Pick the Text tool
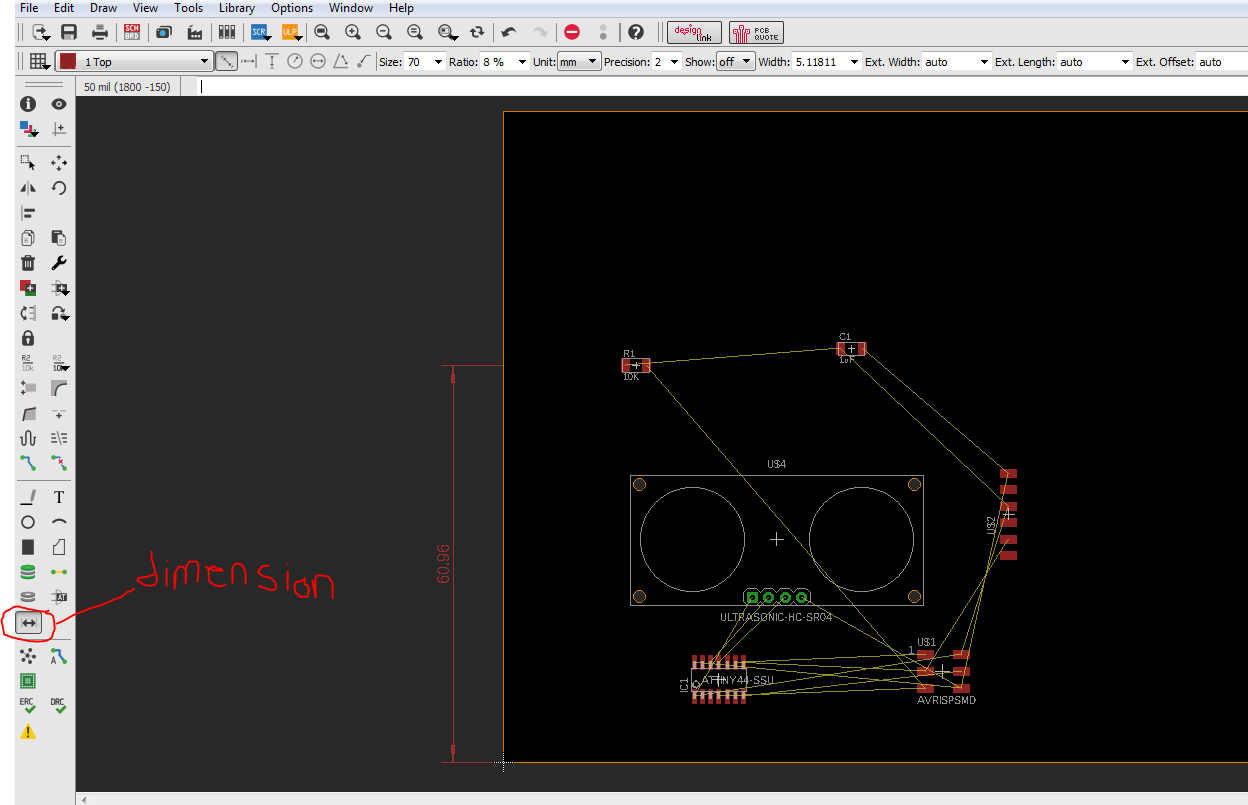Viewport: 1248px width, 805px height. (x=59, y=497)
